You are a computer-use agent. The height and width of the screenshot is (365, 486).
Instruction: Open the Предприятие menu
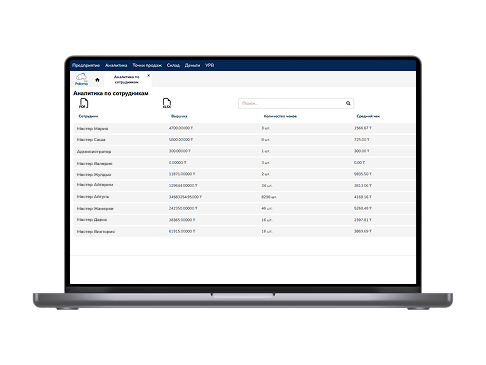(x=86, y=65)
